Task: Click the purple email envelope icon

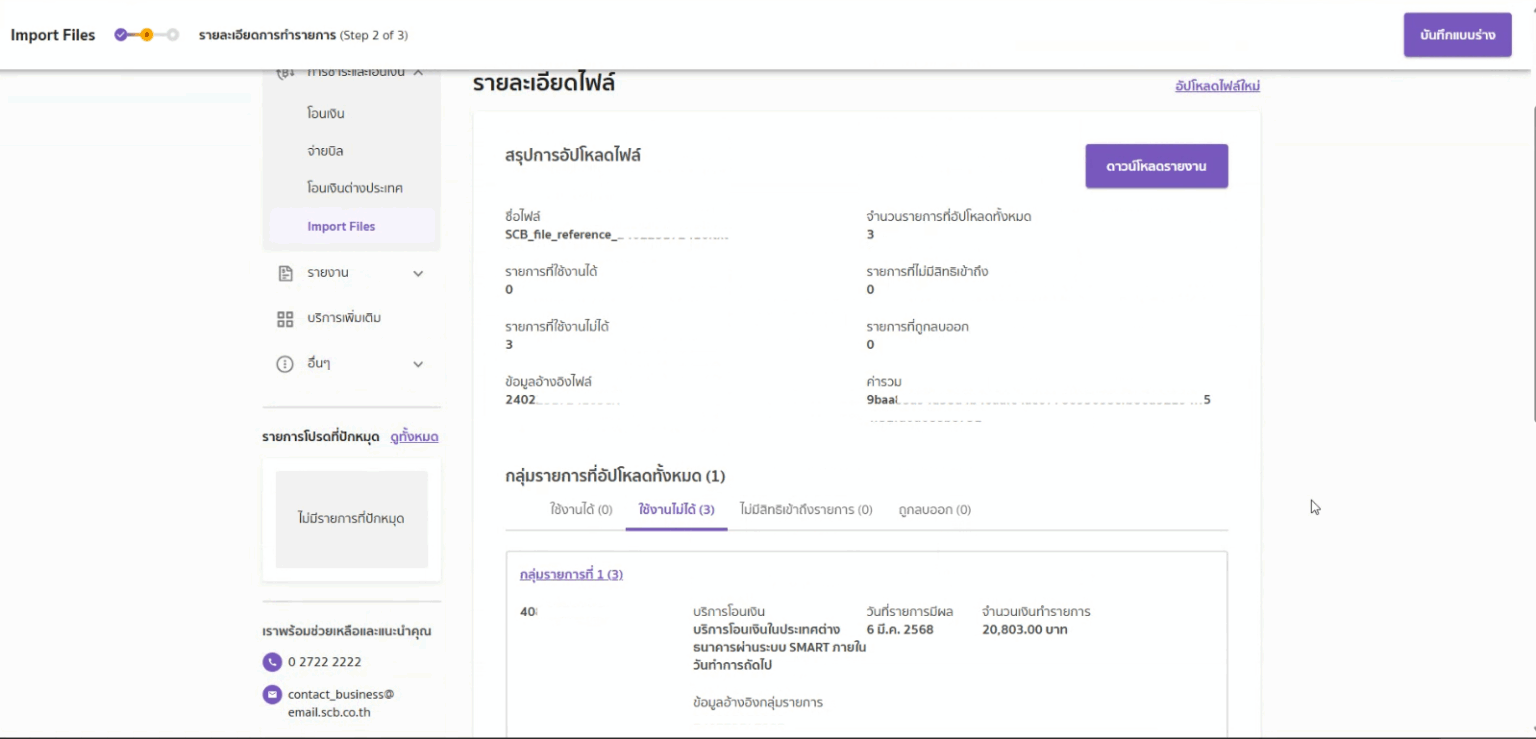Action: click(x=272, y=694)
